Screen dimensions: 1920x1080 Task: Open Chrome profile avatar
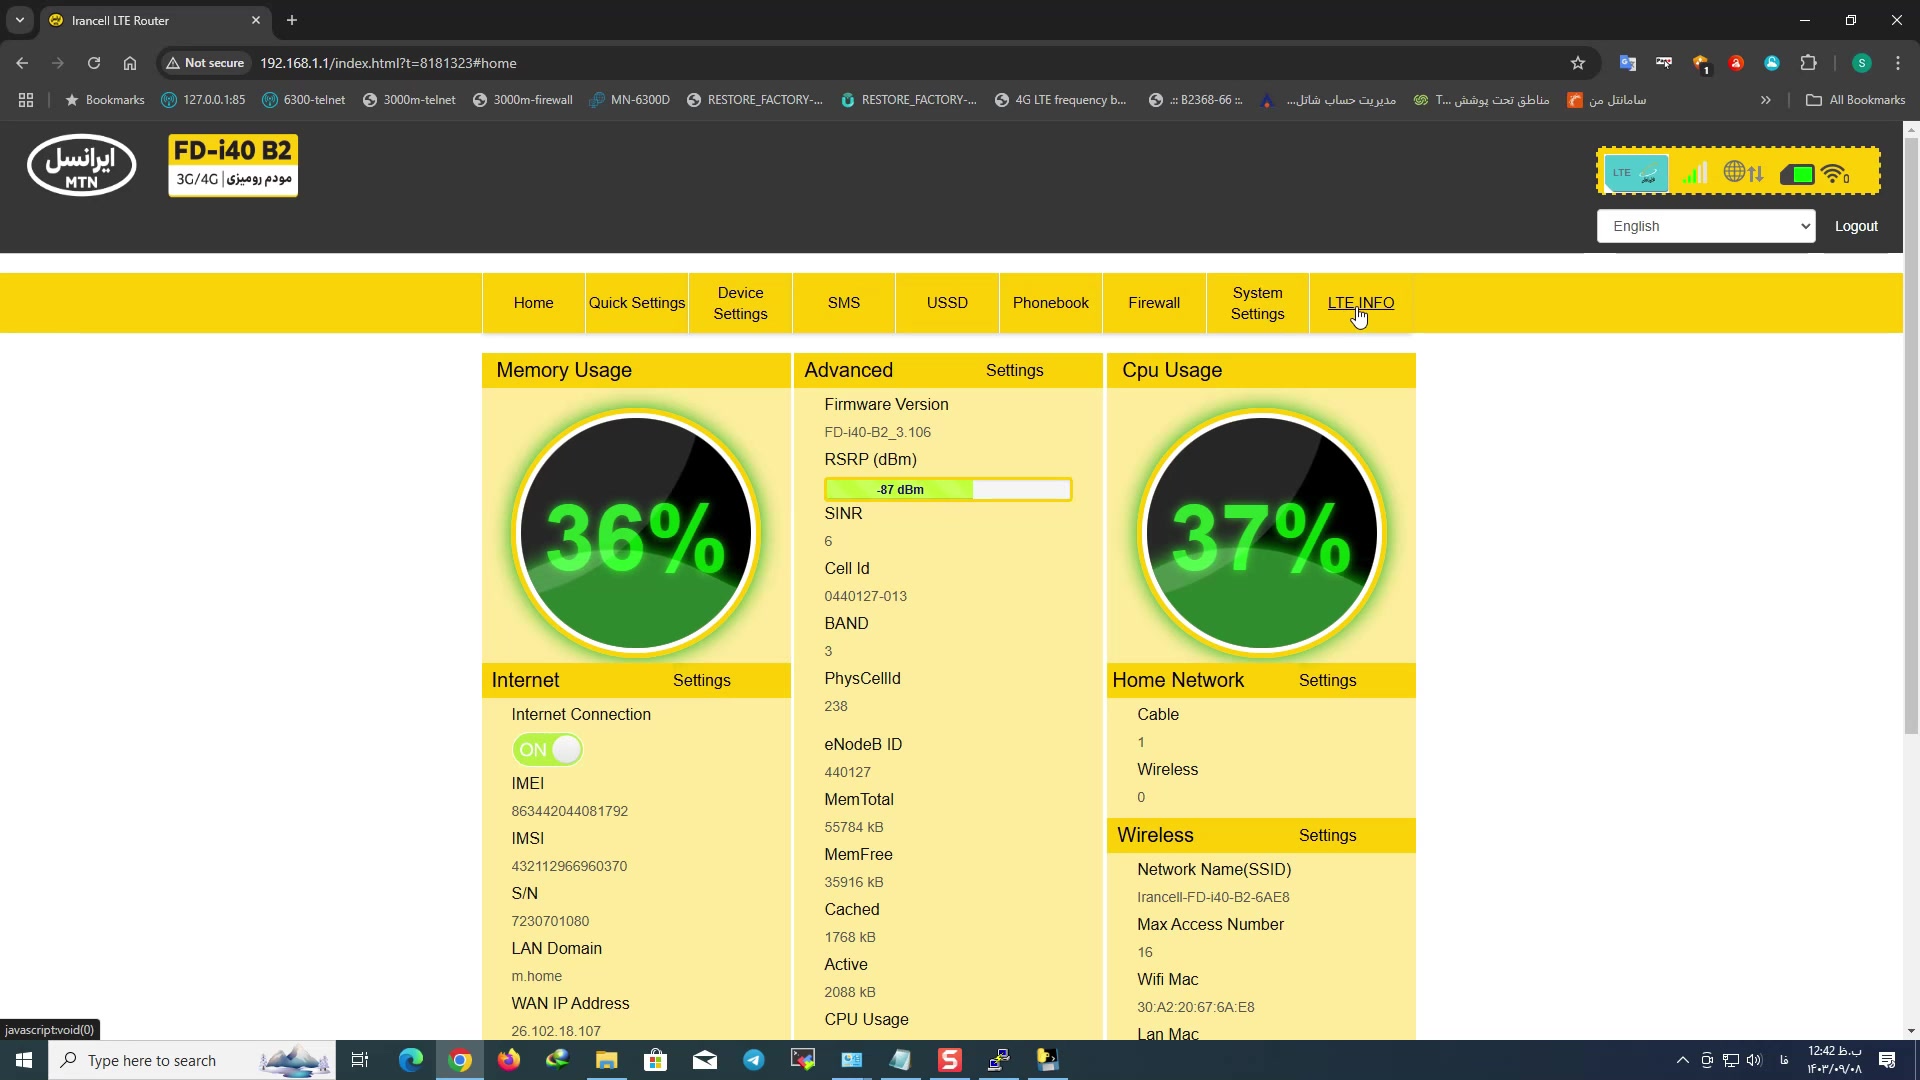tap(1861, 63)
